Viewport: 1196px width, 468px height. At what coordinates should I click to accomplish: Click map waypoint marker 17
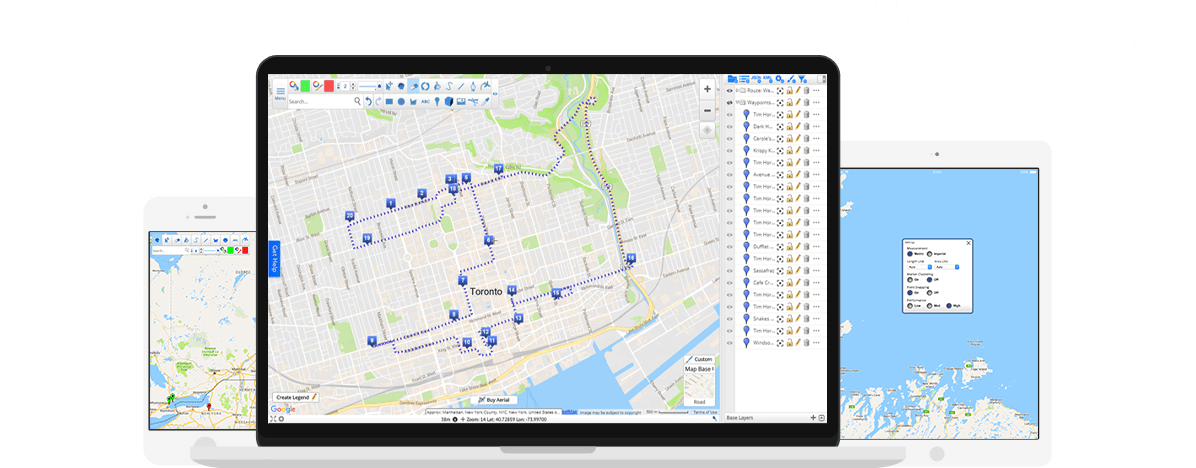tap(498, 168)
